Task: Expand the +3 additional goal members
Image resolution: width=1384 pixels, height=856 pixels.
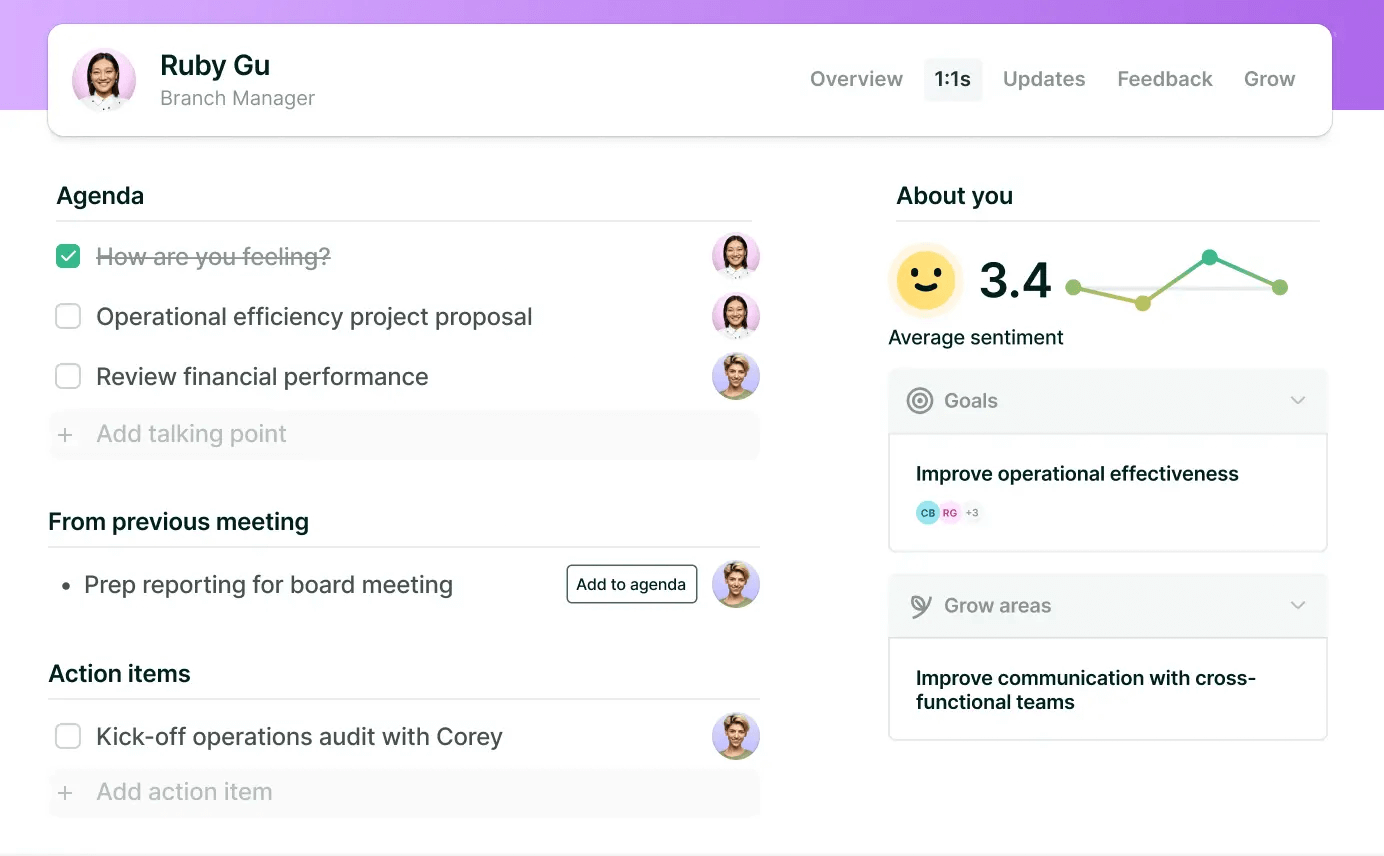Action: pyautogui.click(x=972, y=513)
